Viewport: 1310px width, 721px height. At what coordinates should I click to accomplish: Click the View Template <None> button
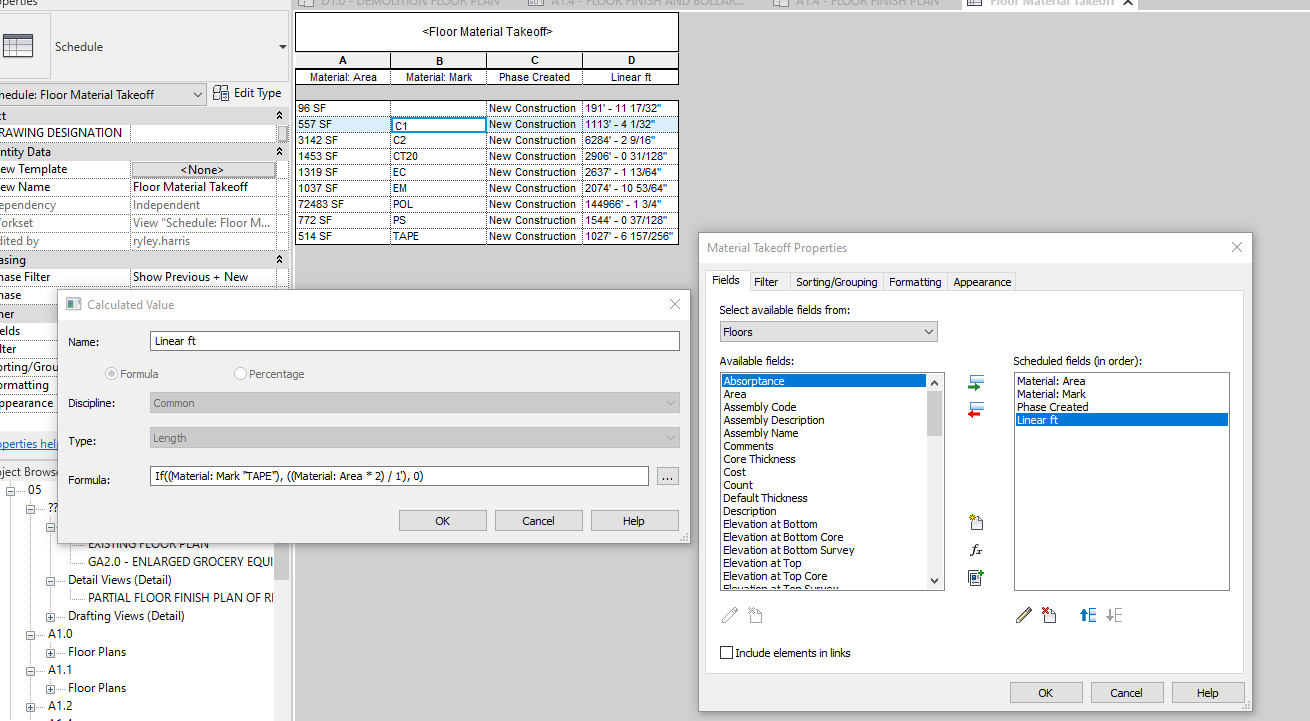point(202,170)
